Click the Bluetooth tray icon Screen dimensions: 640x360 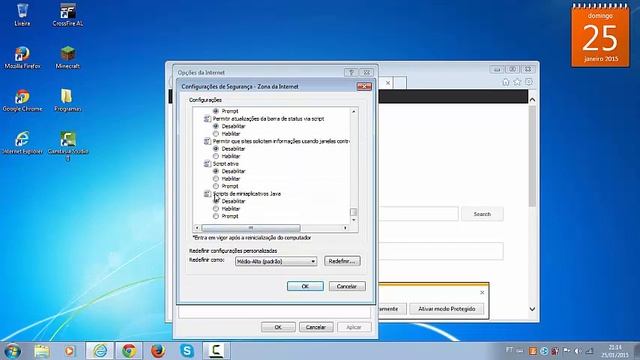pyautogui.click(x=544, y=351)
